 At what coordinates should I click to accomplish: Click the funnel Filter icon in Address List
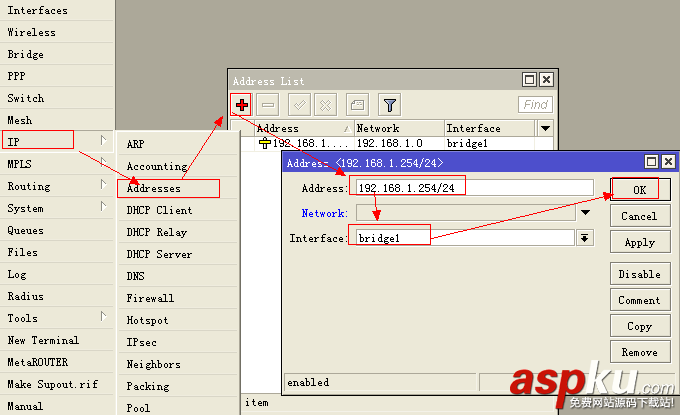click(x=389, y=105)
